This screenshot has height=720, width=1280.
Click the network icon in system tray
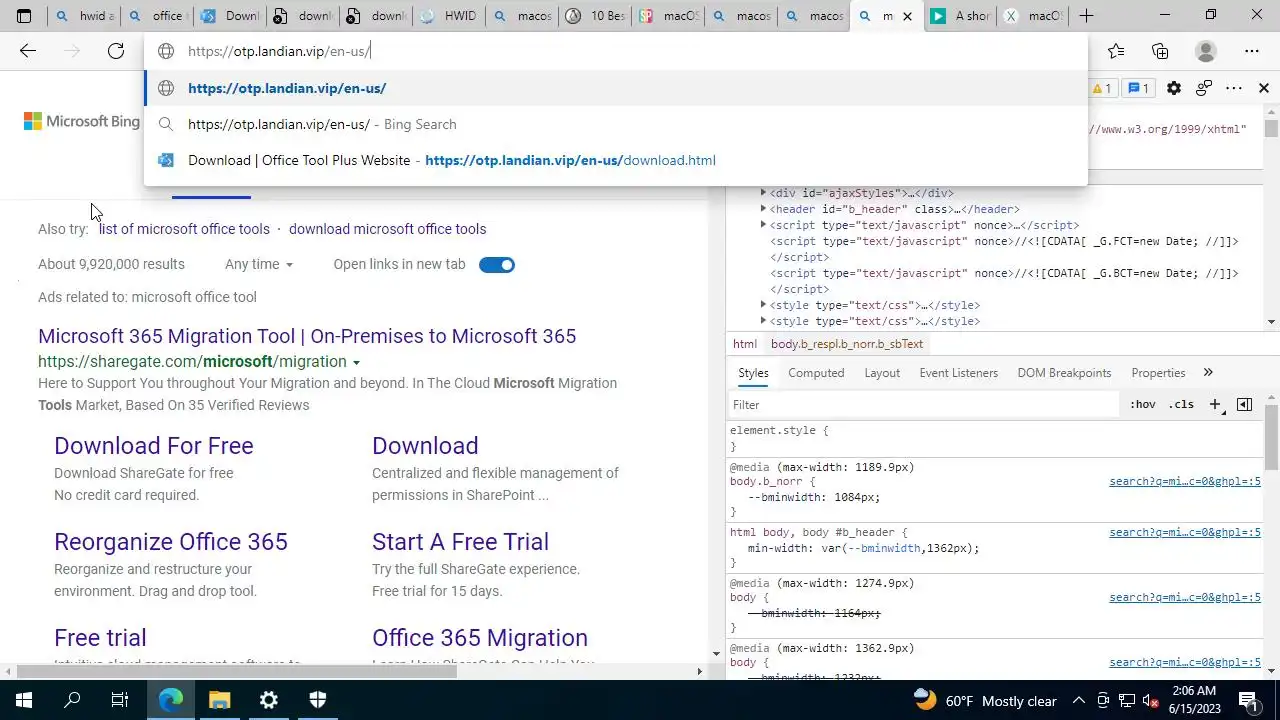tap(1127, 700)
